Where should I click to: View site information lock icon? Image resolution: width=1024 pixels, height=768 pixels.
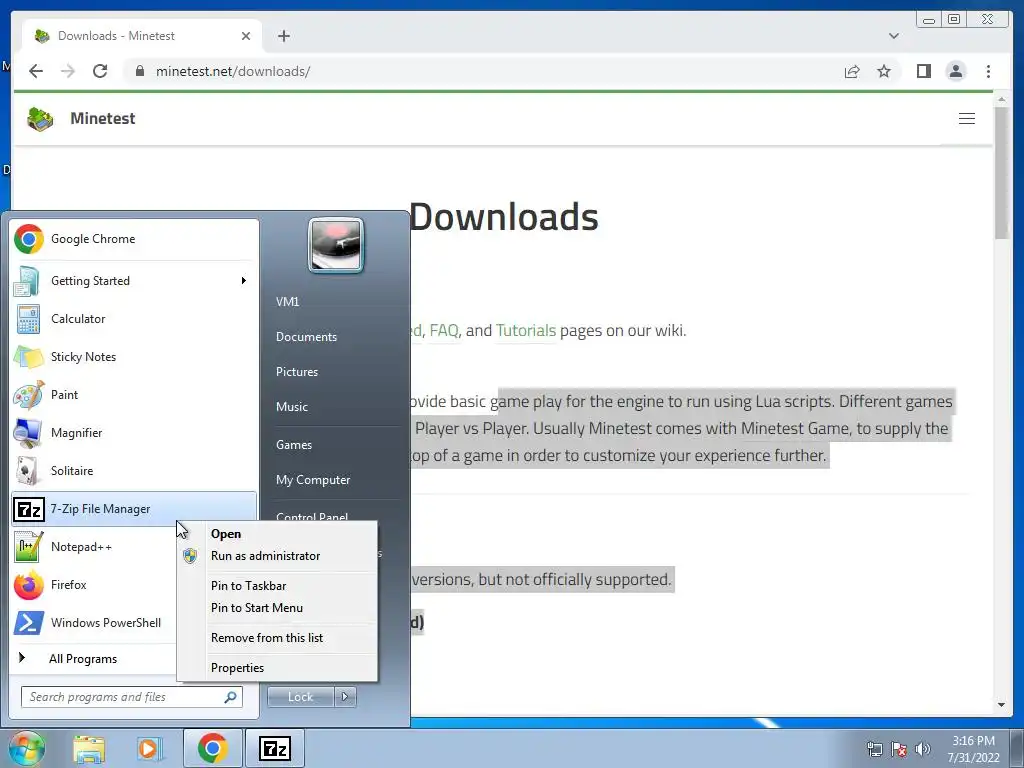pyautogui.click(x=140, y=71)
